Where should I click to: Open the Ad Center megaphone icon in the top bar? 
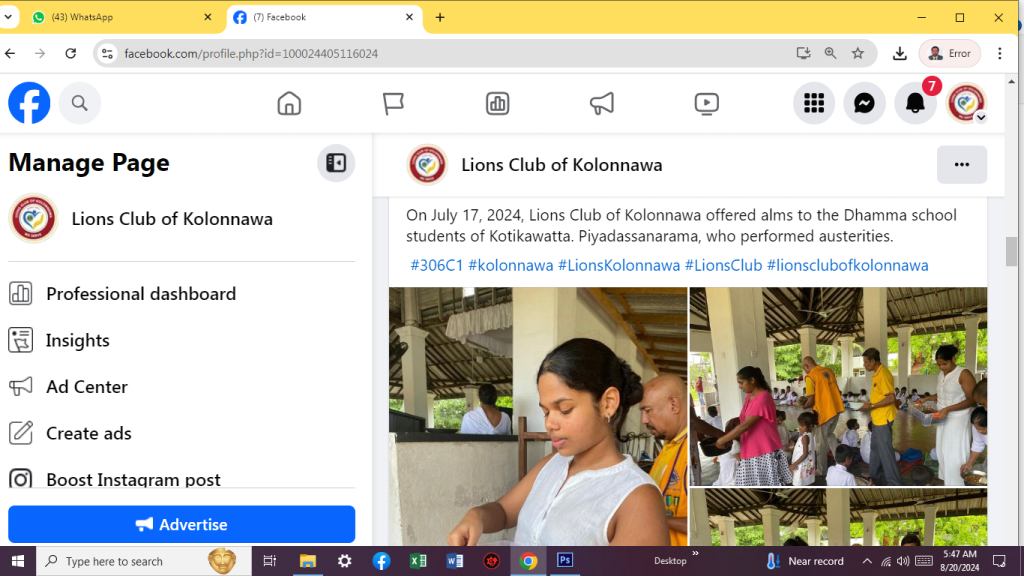tap(601, 103)
